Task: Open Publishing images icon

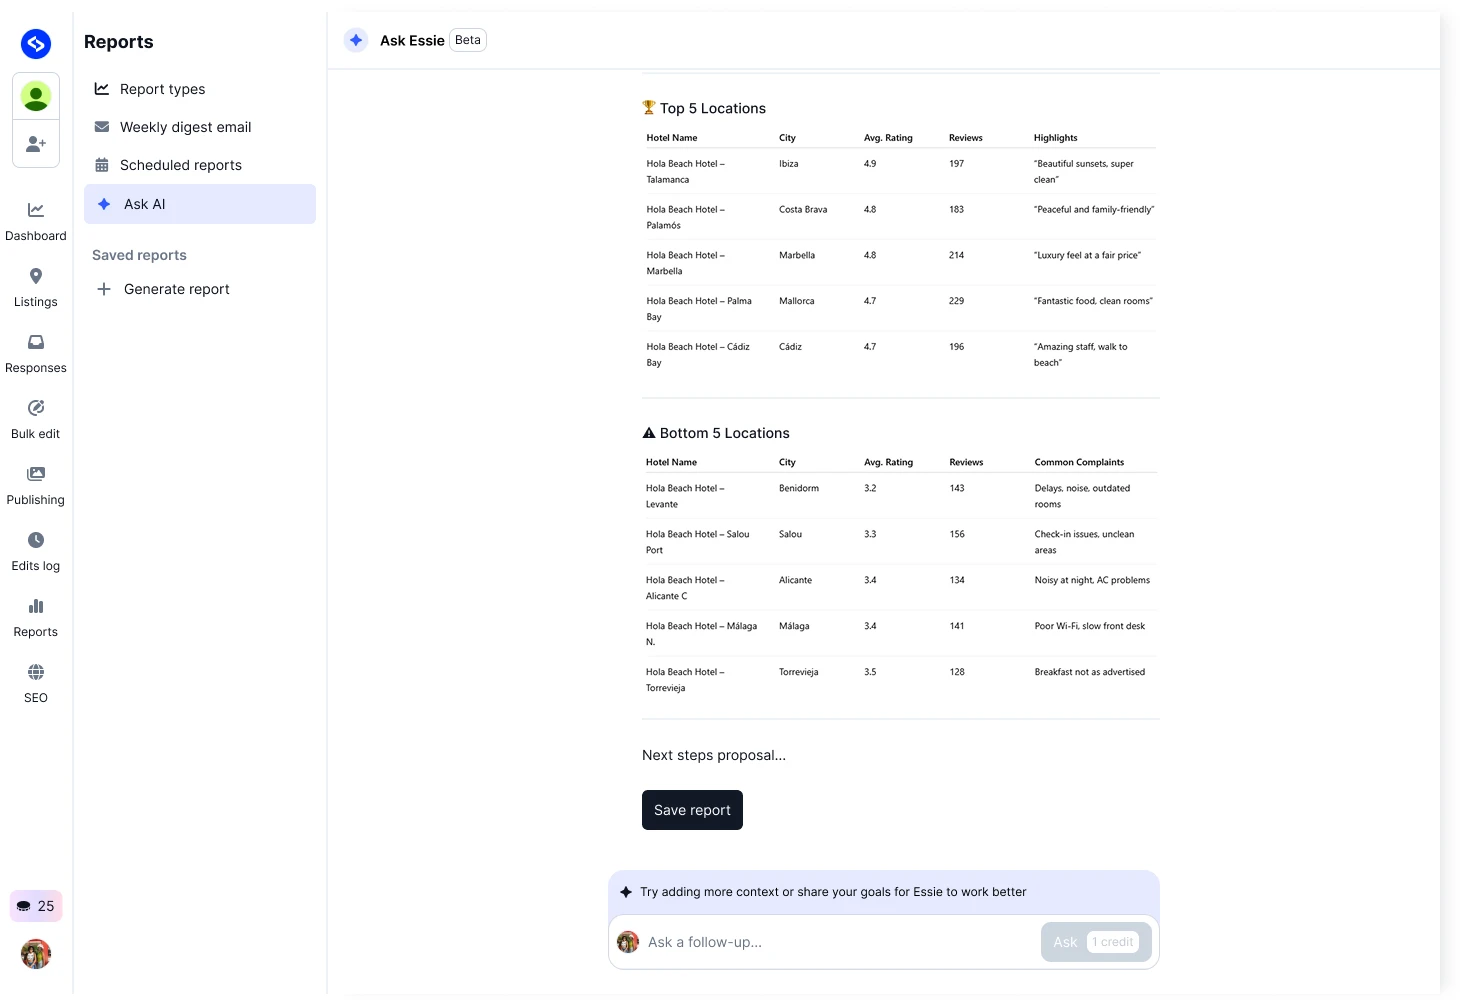Action: coord(36,474)
